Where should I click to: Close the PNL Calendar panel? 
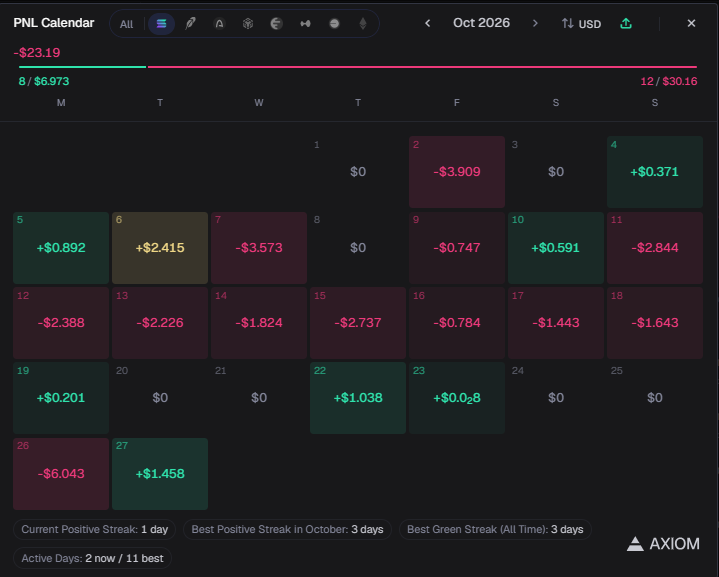(x=691, y=23)
